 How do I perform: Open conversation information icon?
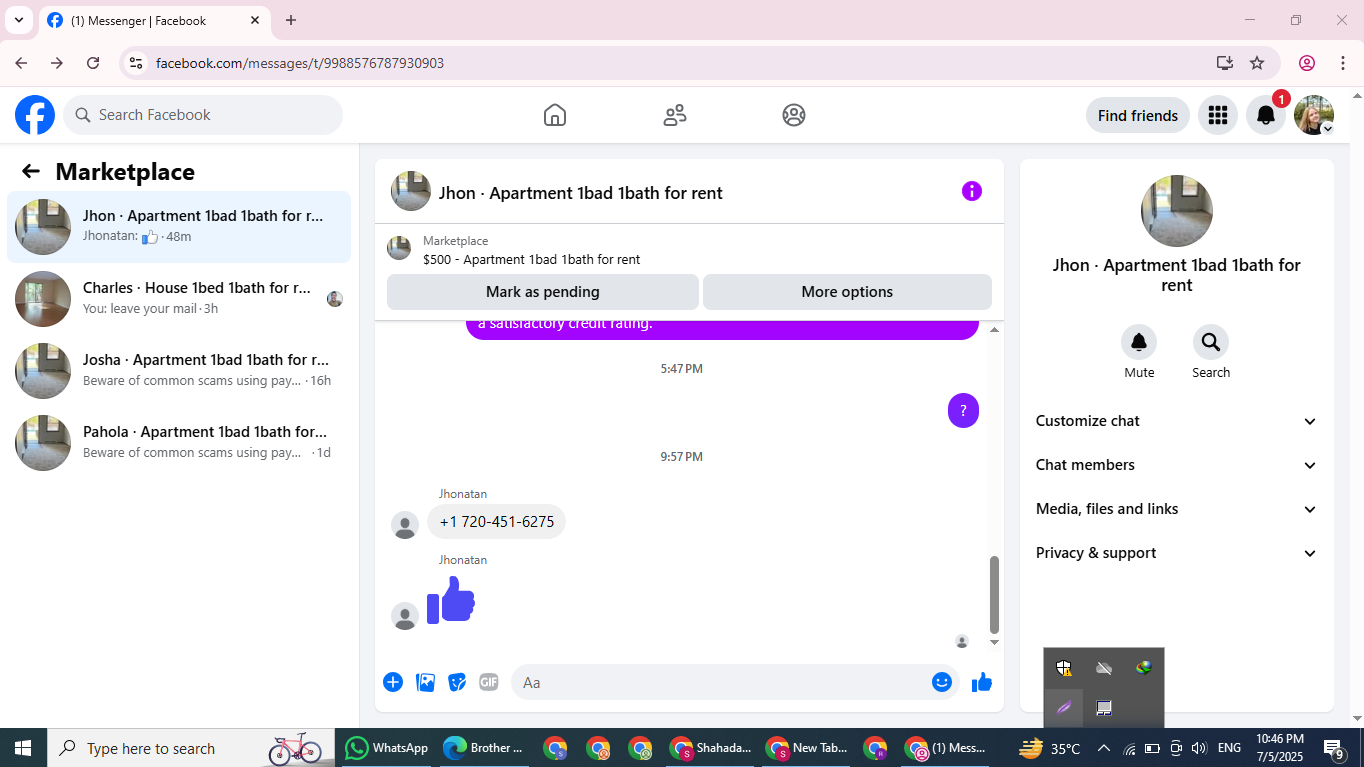click(x=972, y=191)
